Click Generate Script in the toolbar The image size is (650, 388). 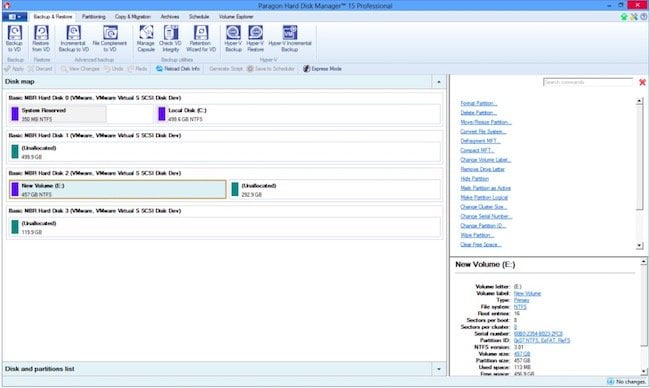(x=226, y=69)
